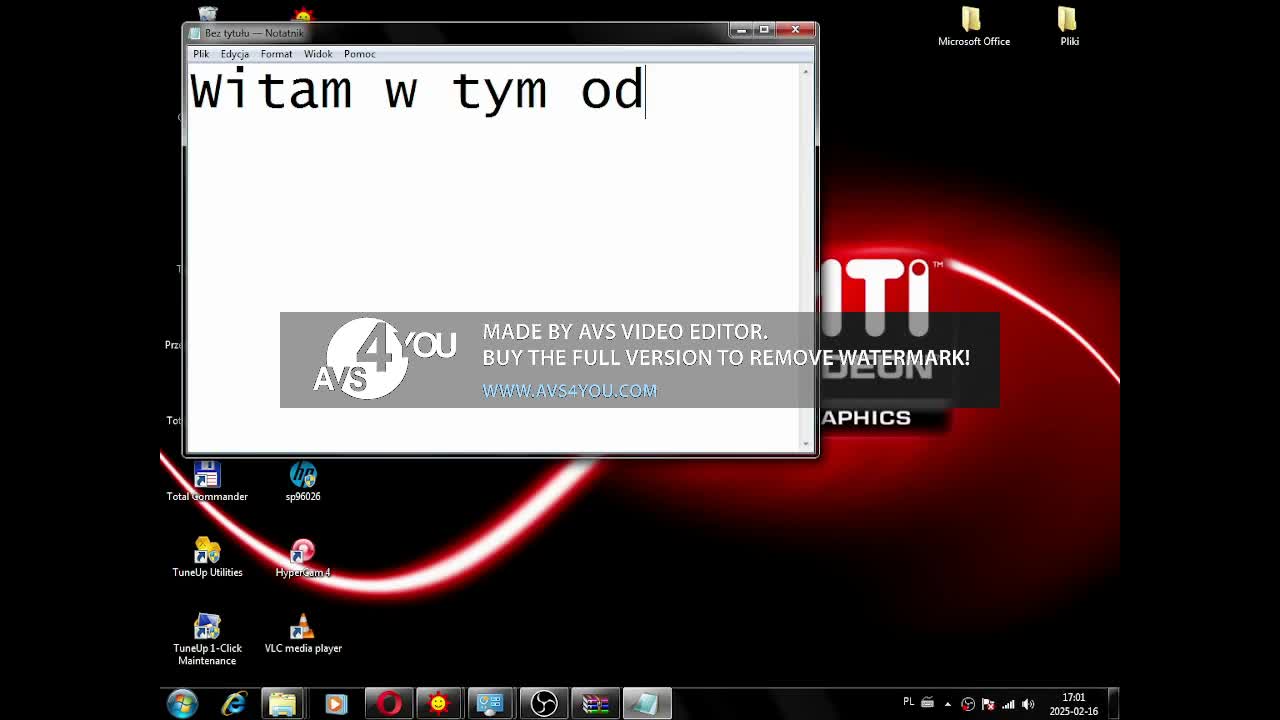Launch Internet Explorer from taskbar
The height and width of the screenshot is (720, 1280).
234,704
